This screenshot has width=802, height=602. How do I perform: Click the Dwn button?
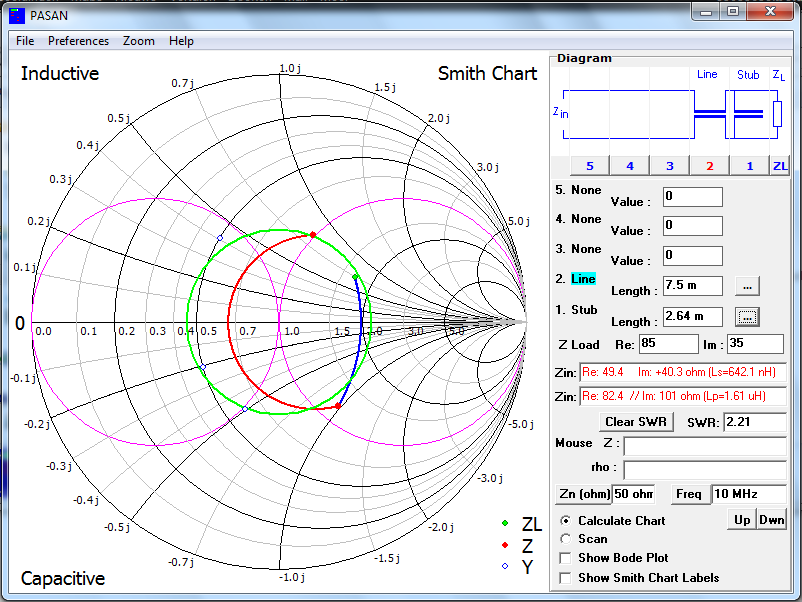[771, 520]
